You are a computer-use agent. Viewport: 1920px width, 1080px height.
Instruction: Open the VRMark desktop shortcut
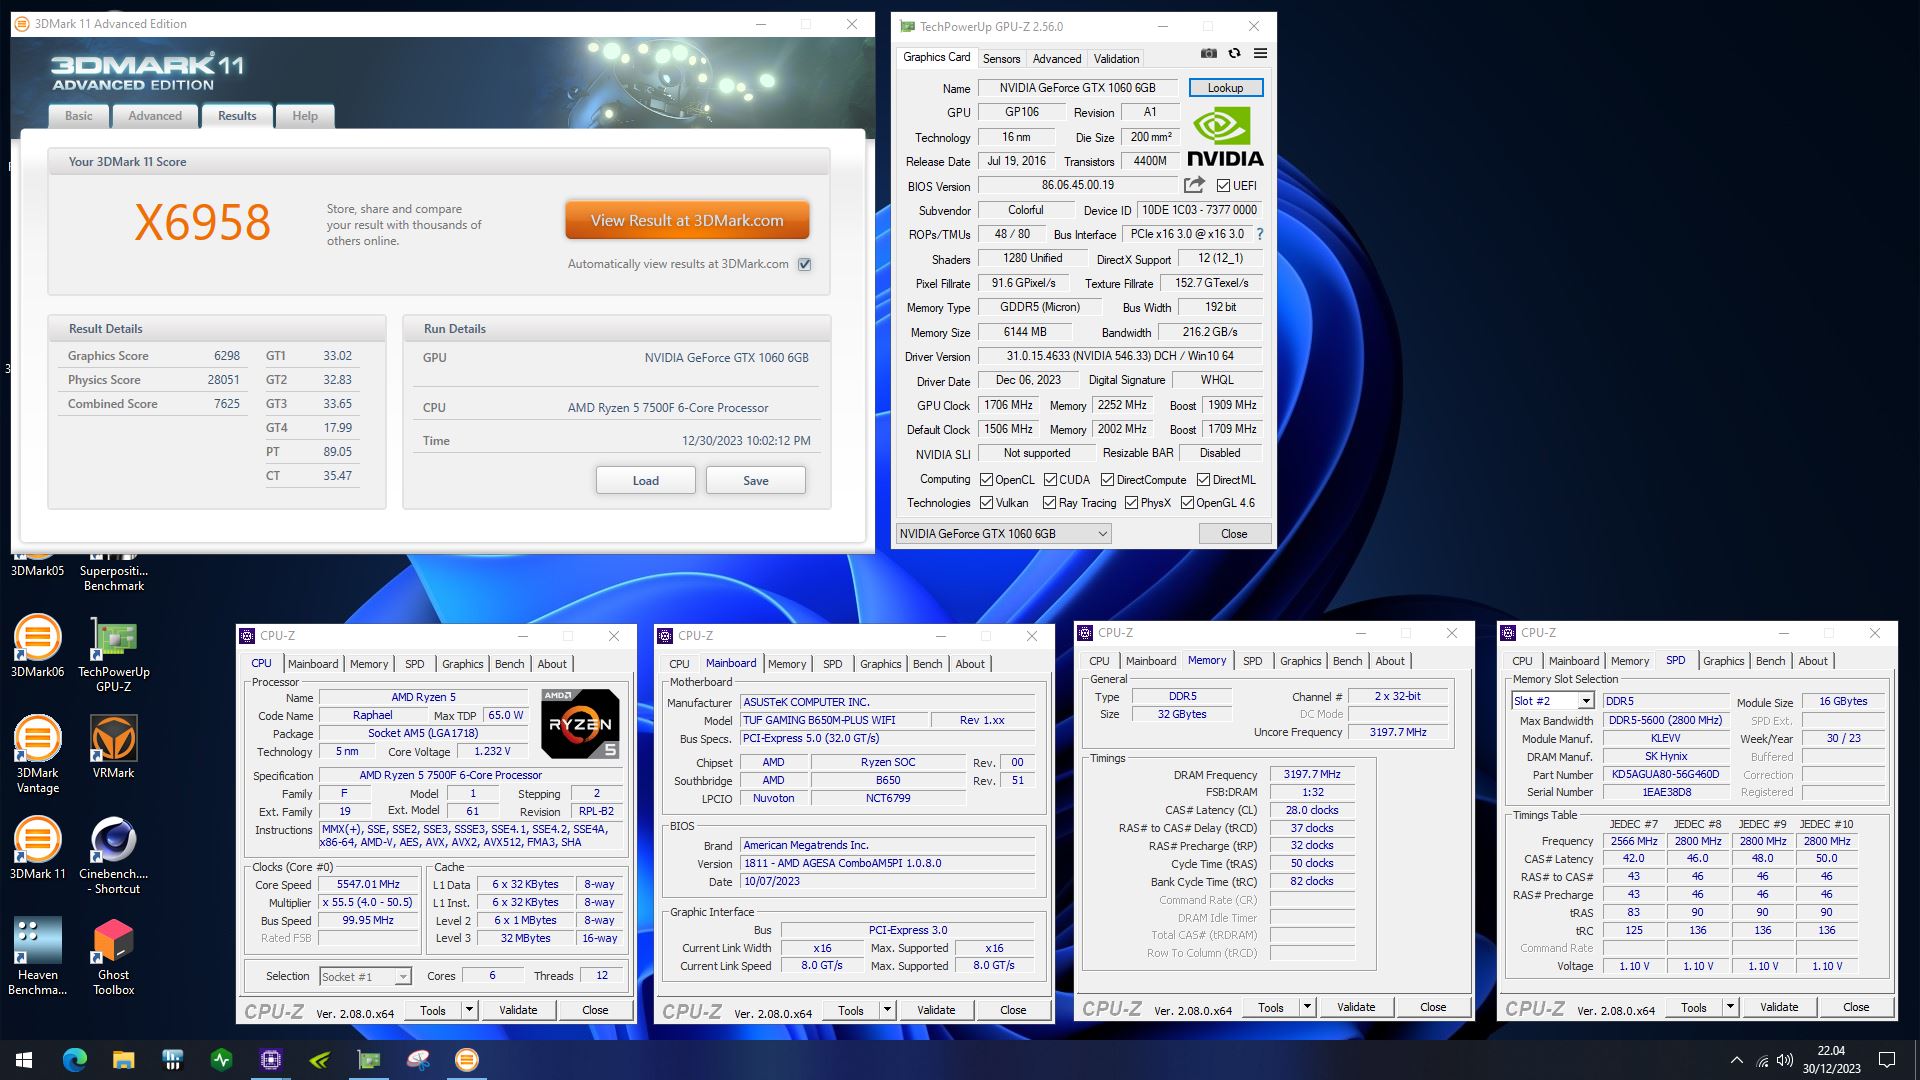coord(114,747)
